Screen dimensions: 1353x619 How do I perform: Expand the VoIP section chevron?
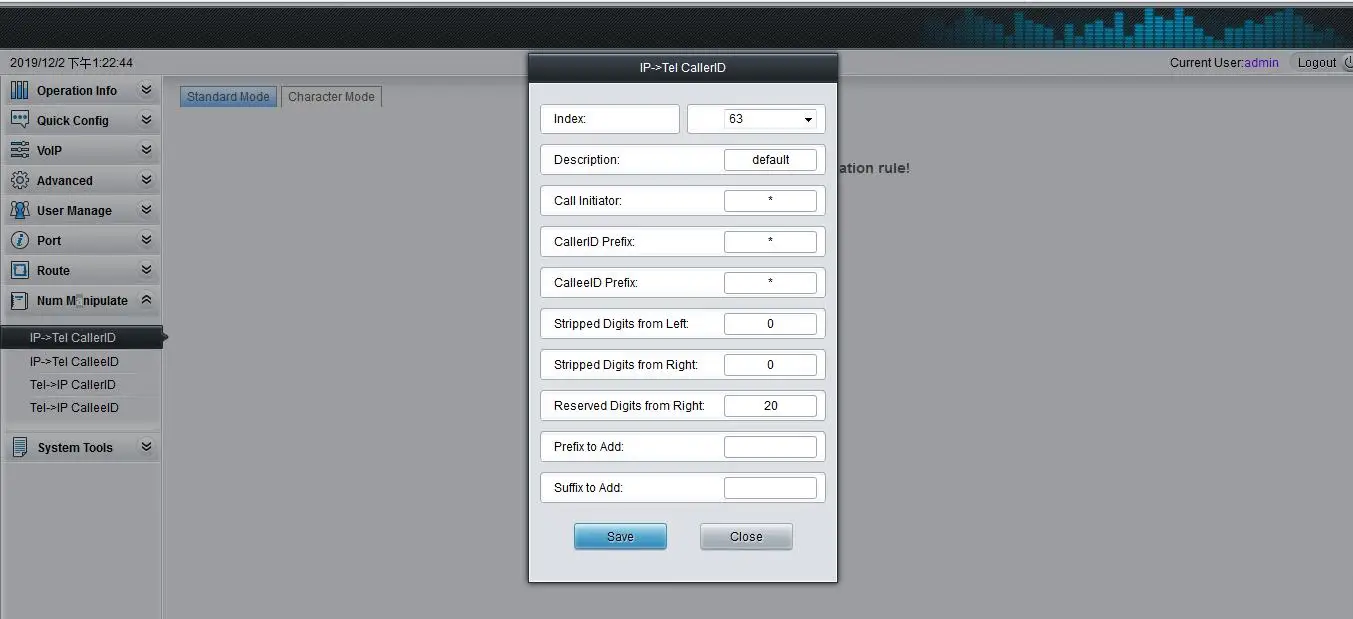[x=146, y=150]
